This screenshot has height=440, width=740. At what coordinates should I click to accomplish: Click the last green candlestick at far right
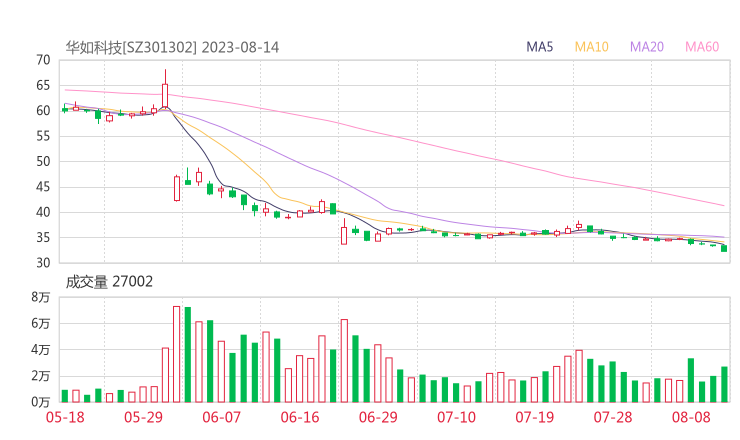click(724, 248)
